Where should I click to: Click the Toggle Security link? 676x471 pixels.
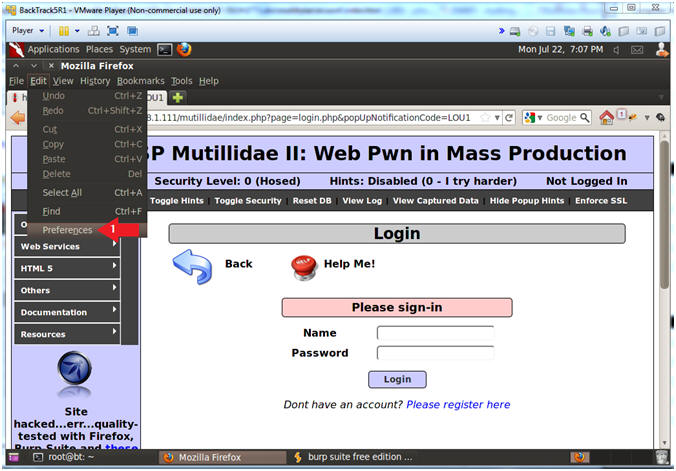pos(248,201)
